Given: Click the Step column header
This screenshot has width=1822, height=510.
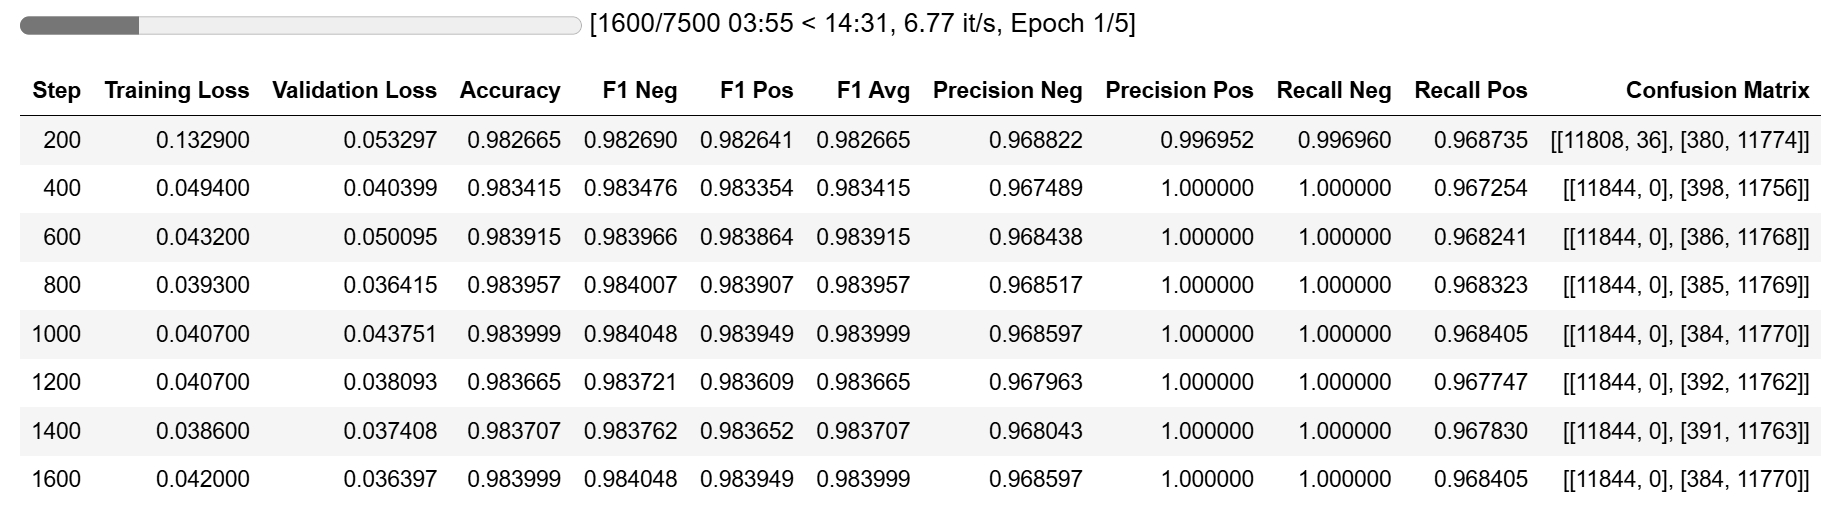Looking at the screenshot, I should pos(56,91).
